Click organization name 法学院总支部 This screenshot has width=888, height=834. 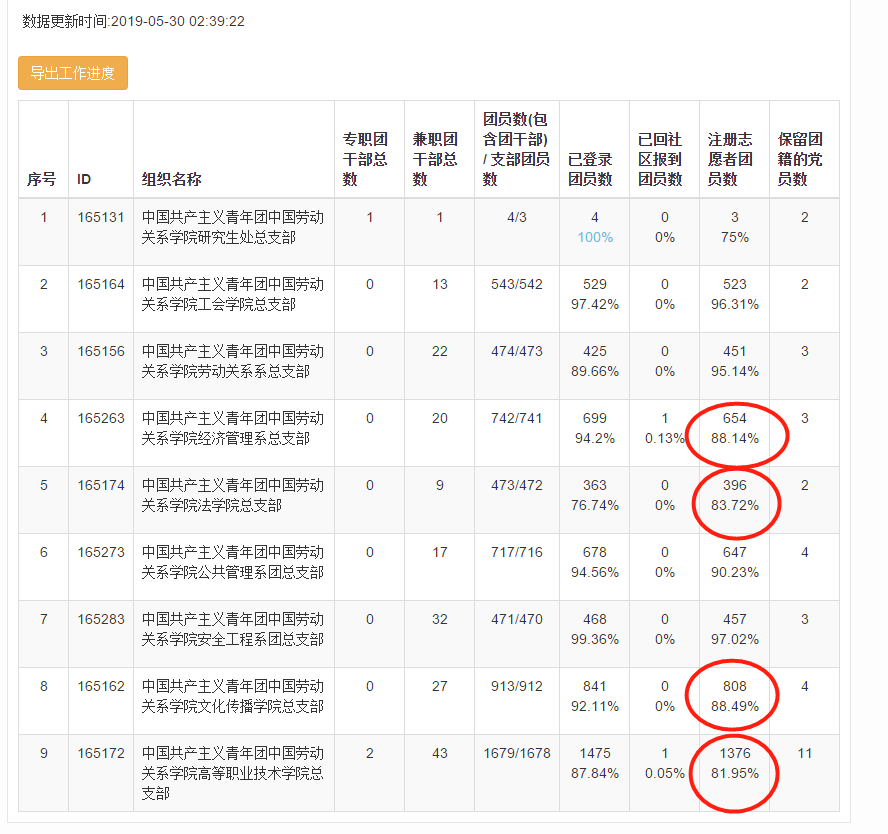coord(232,495)
